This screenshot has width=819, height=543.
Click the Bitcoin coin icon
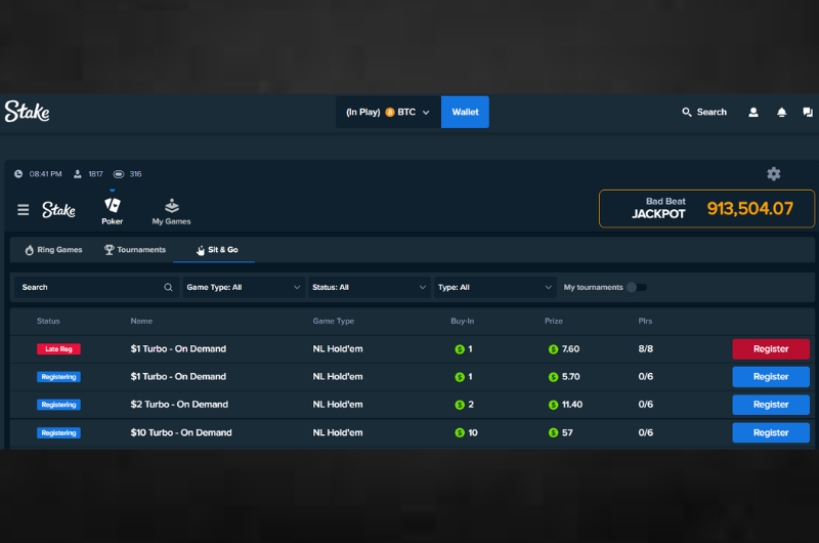click(390, 112)
